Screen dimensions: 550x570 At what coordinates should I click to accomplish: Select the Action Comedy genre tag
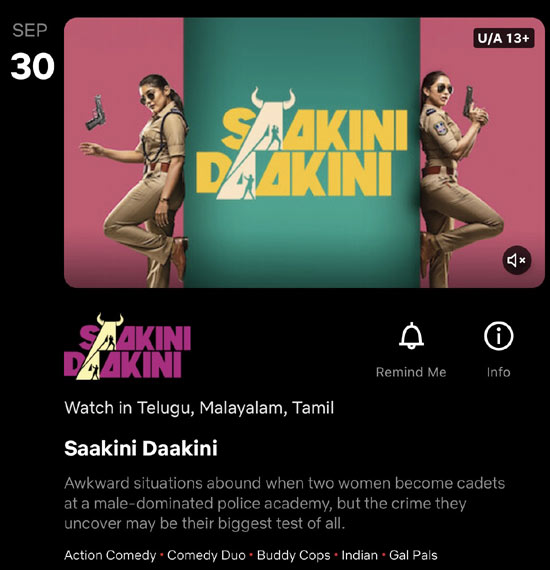click(x=110, y=555)
